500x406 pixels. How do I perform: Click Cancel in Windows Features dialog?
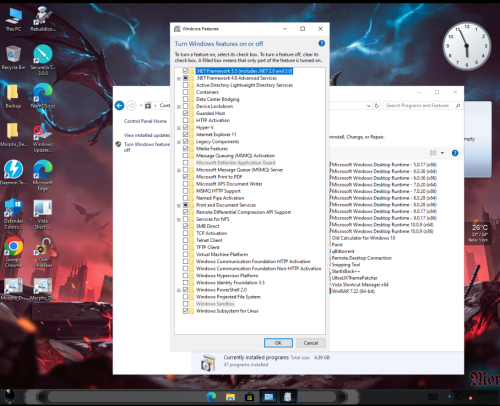[311, 343]
